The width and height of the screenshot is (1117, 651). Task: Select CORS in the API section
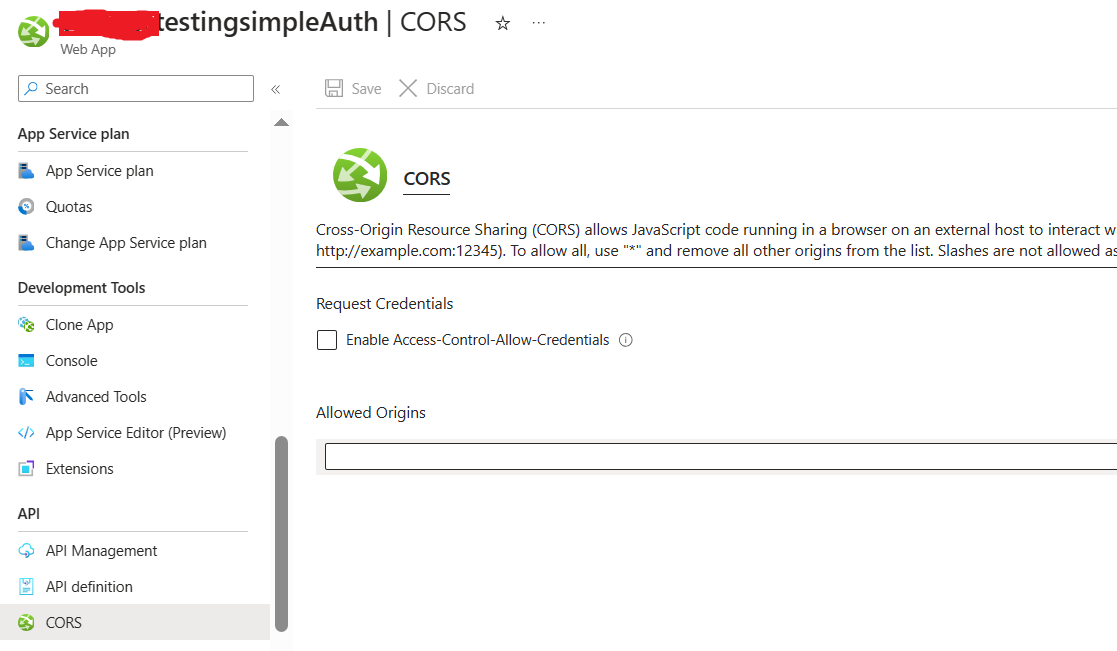pyautogui.click(x=62, y=622)
